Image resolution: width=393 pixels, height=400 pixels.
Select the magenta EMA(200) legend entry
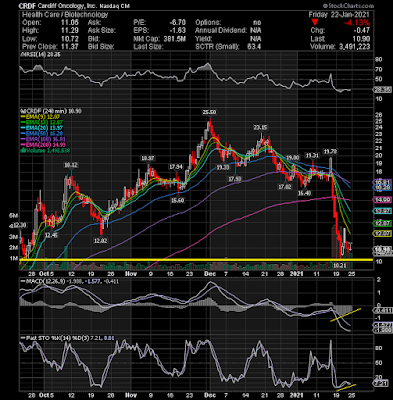click(x=43, y=145)
